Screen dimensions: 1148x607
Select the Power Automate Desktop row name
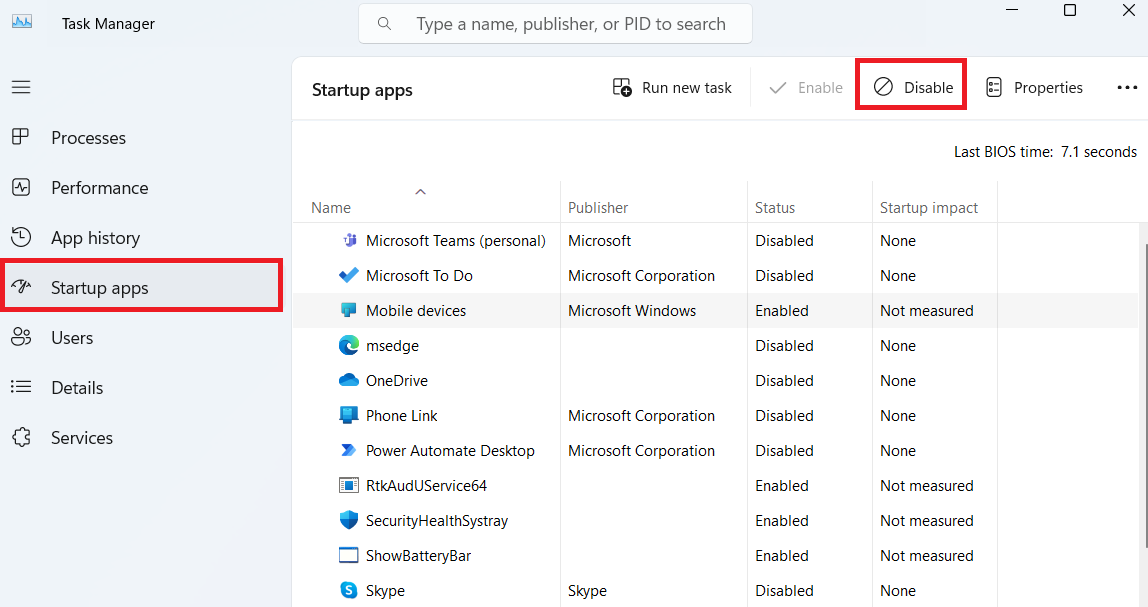pyautogui.click(x=450, y=451)
